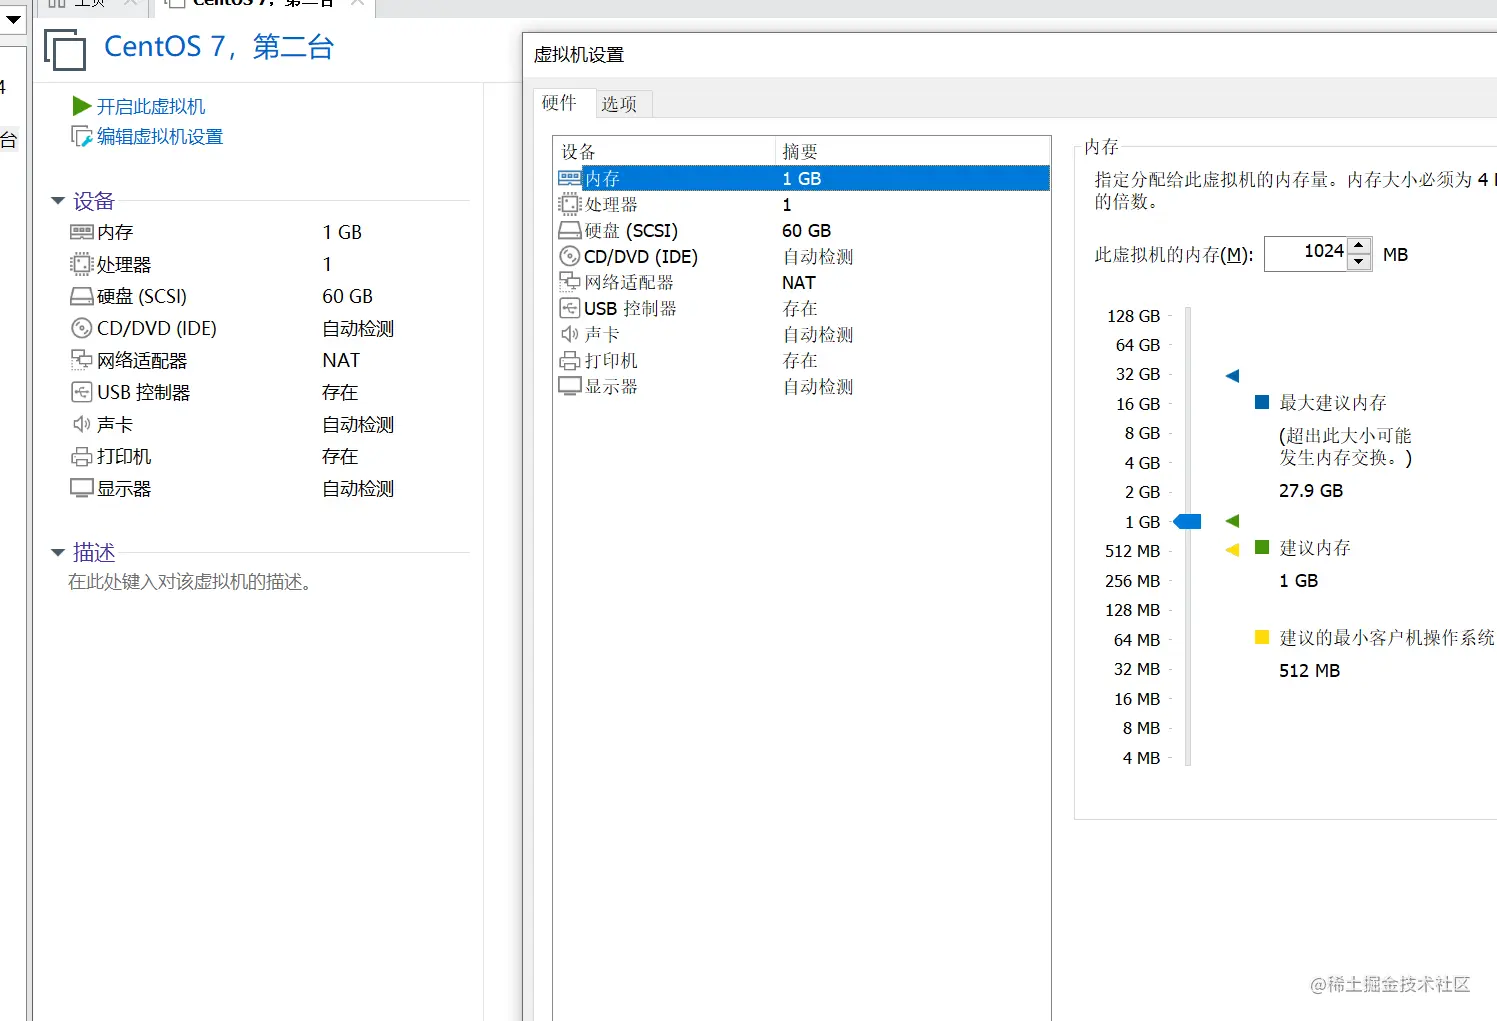The image size is (1497, 1021).
Task: Click the 声卡 speaker icon in the main window device summary
Action: point(81,424)
